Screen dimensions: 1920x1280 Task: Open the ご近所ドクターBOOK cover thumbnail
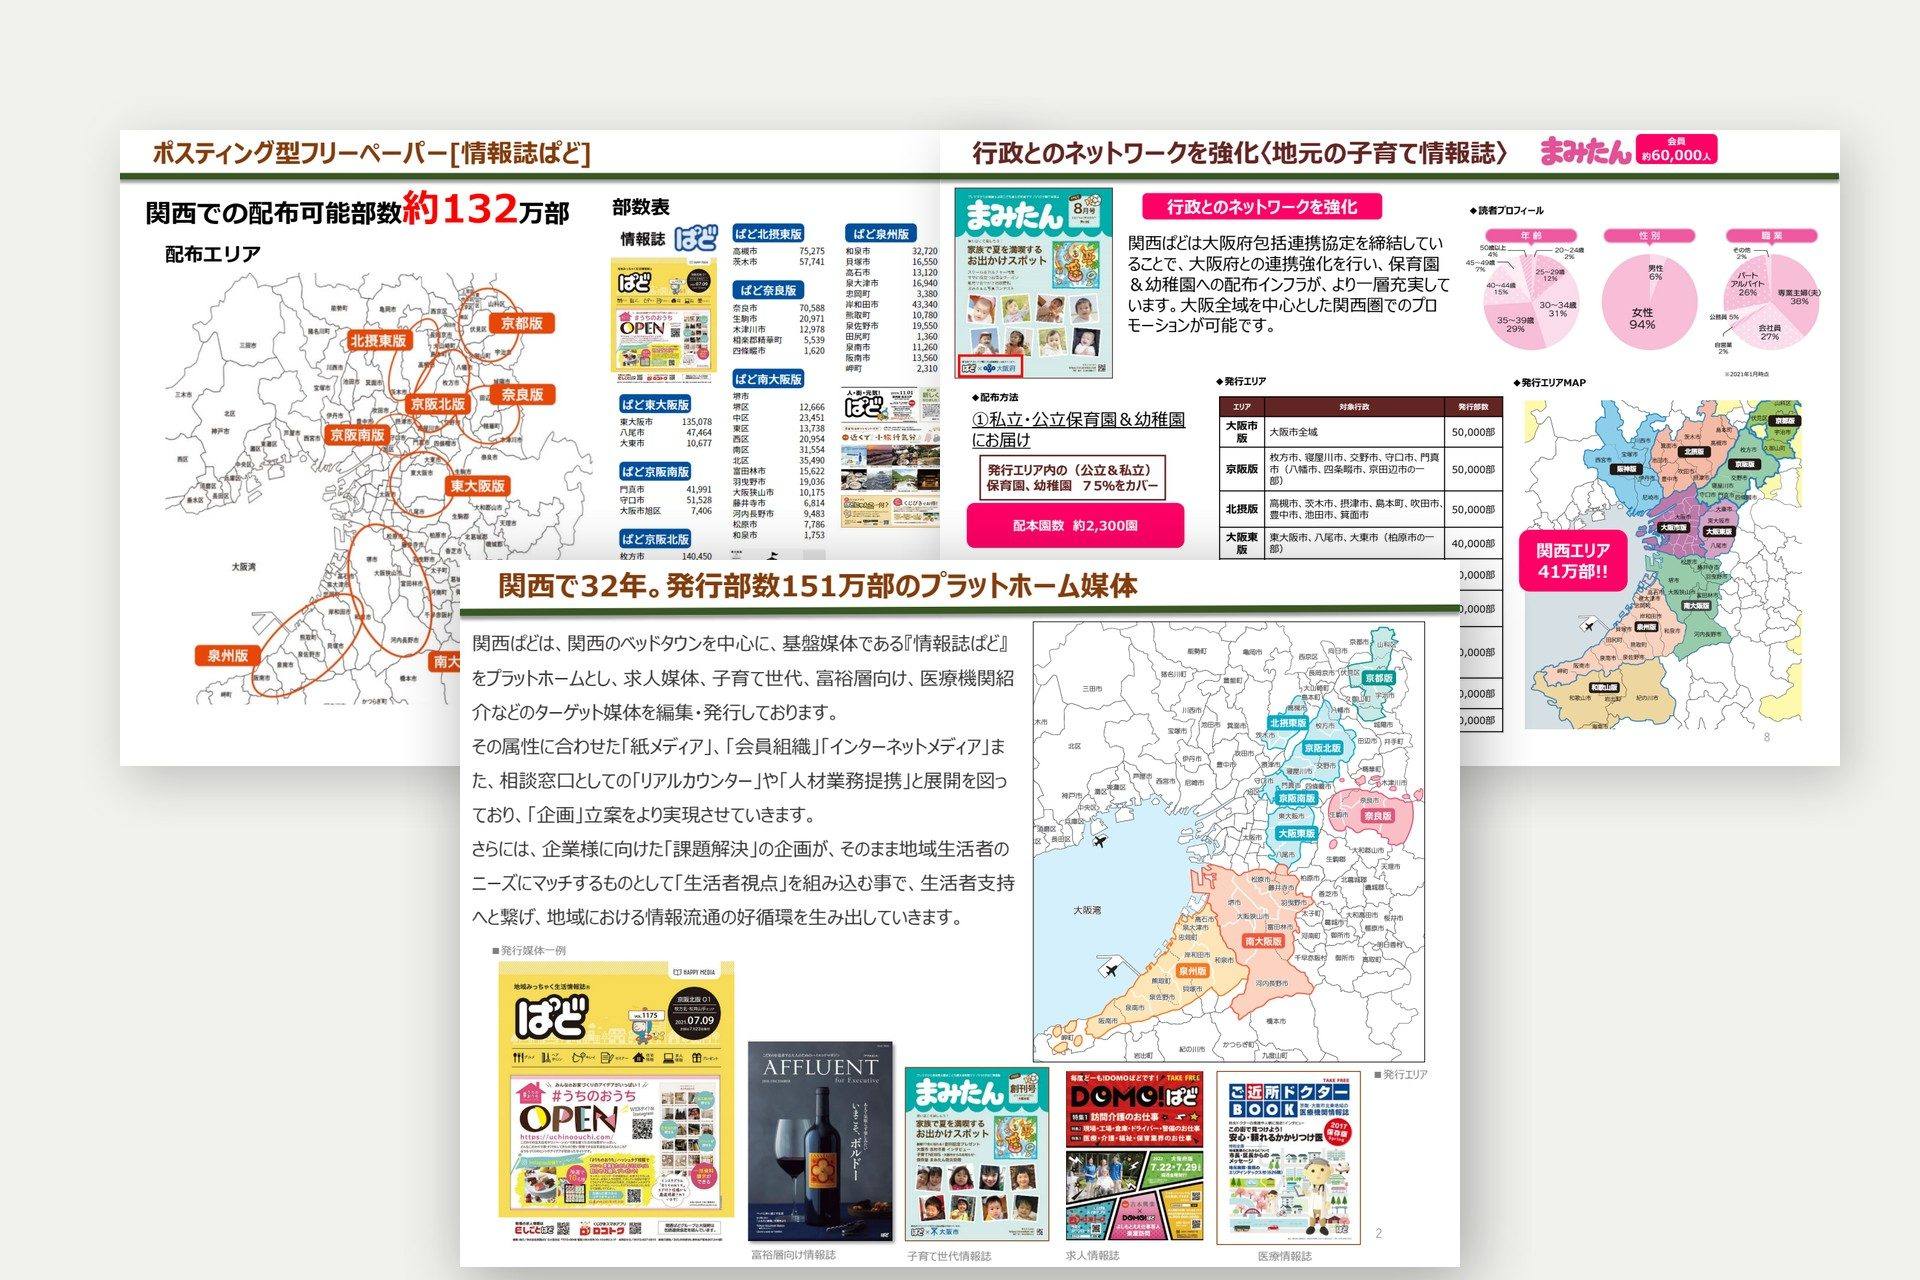(x=1288, y=1157)
